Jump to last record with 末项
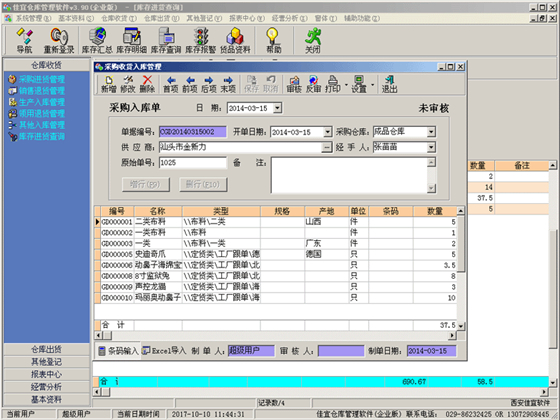560x420 pixels. click(228, 84)
